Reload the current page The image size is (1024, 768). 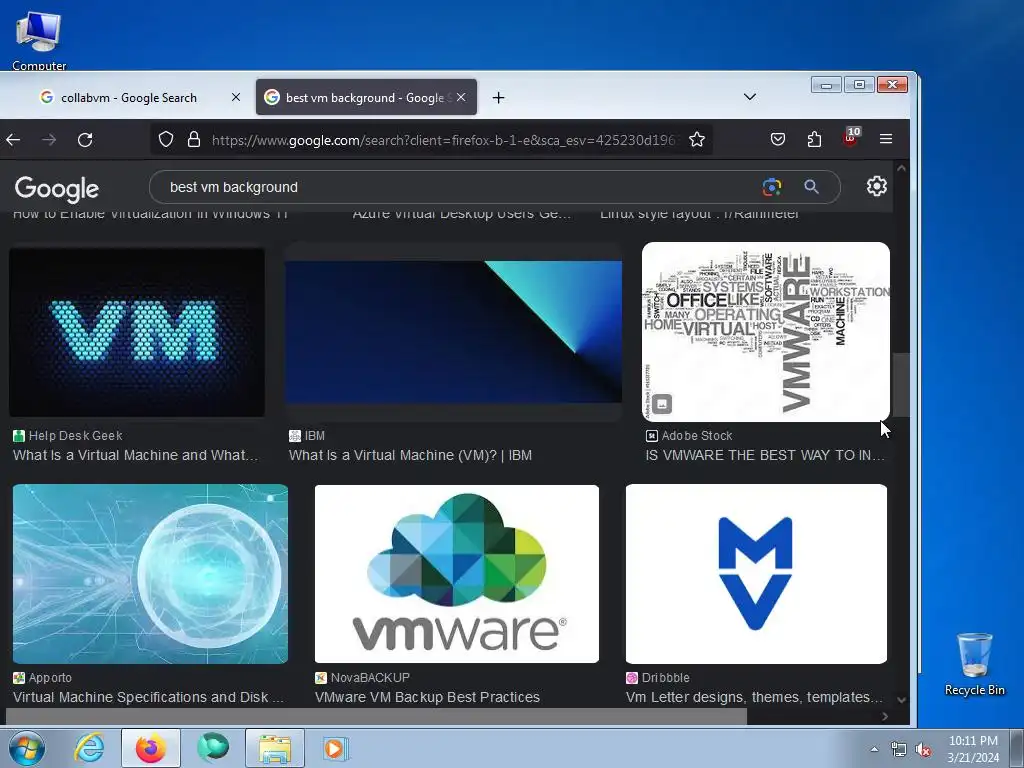[85, 140]
